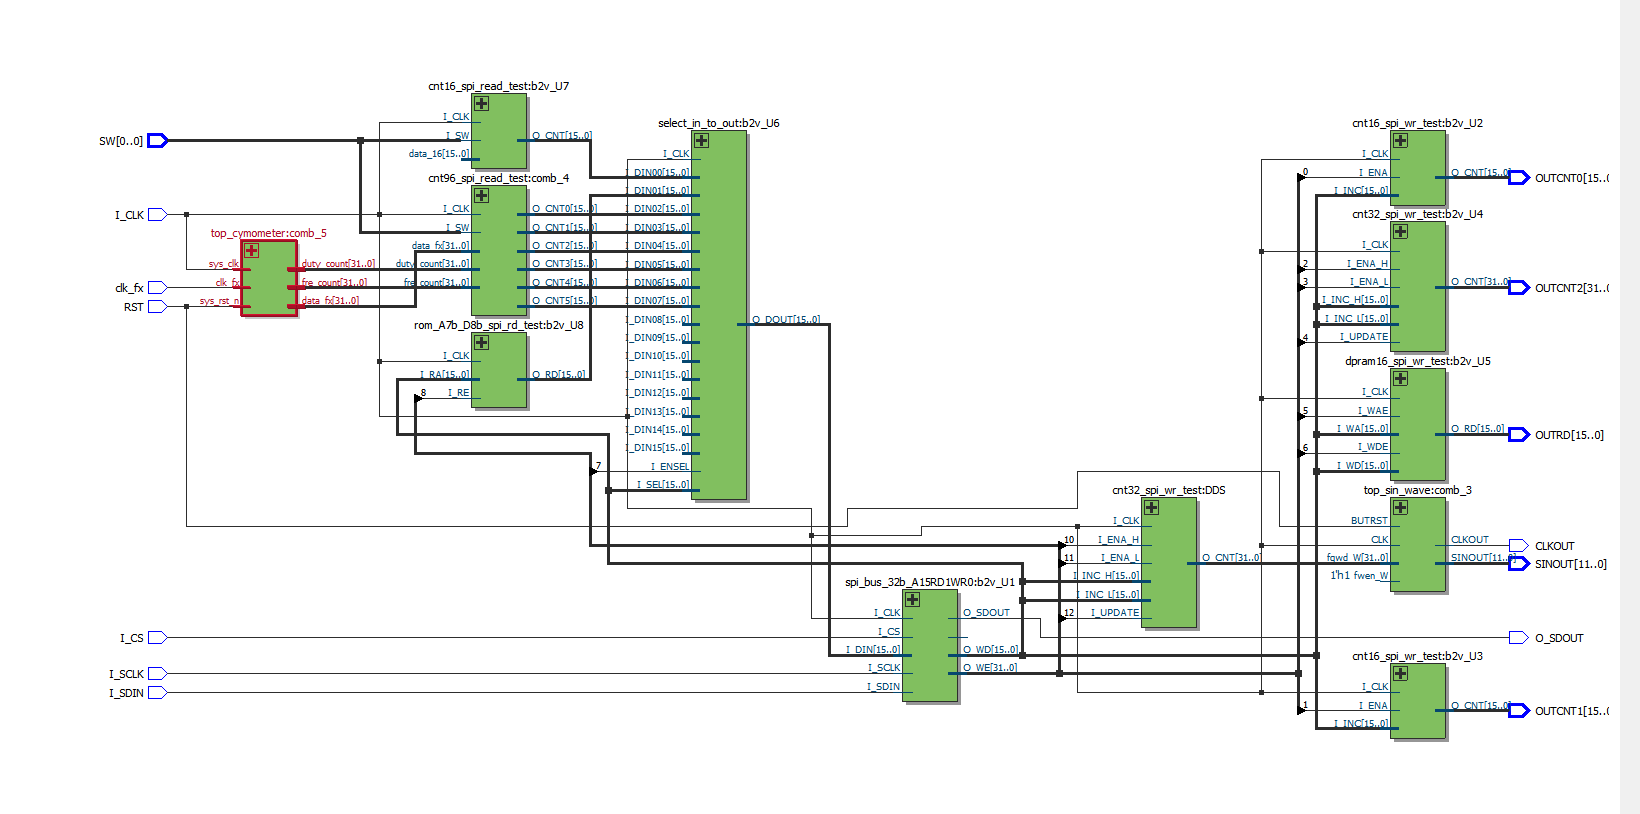Click the I_WDE port on dpram16 block U5
The width and height of the screenshot is (1640, 814).
(x=1372, y=447)
